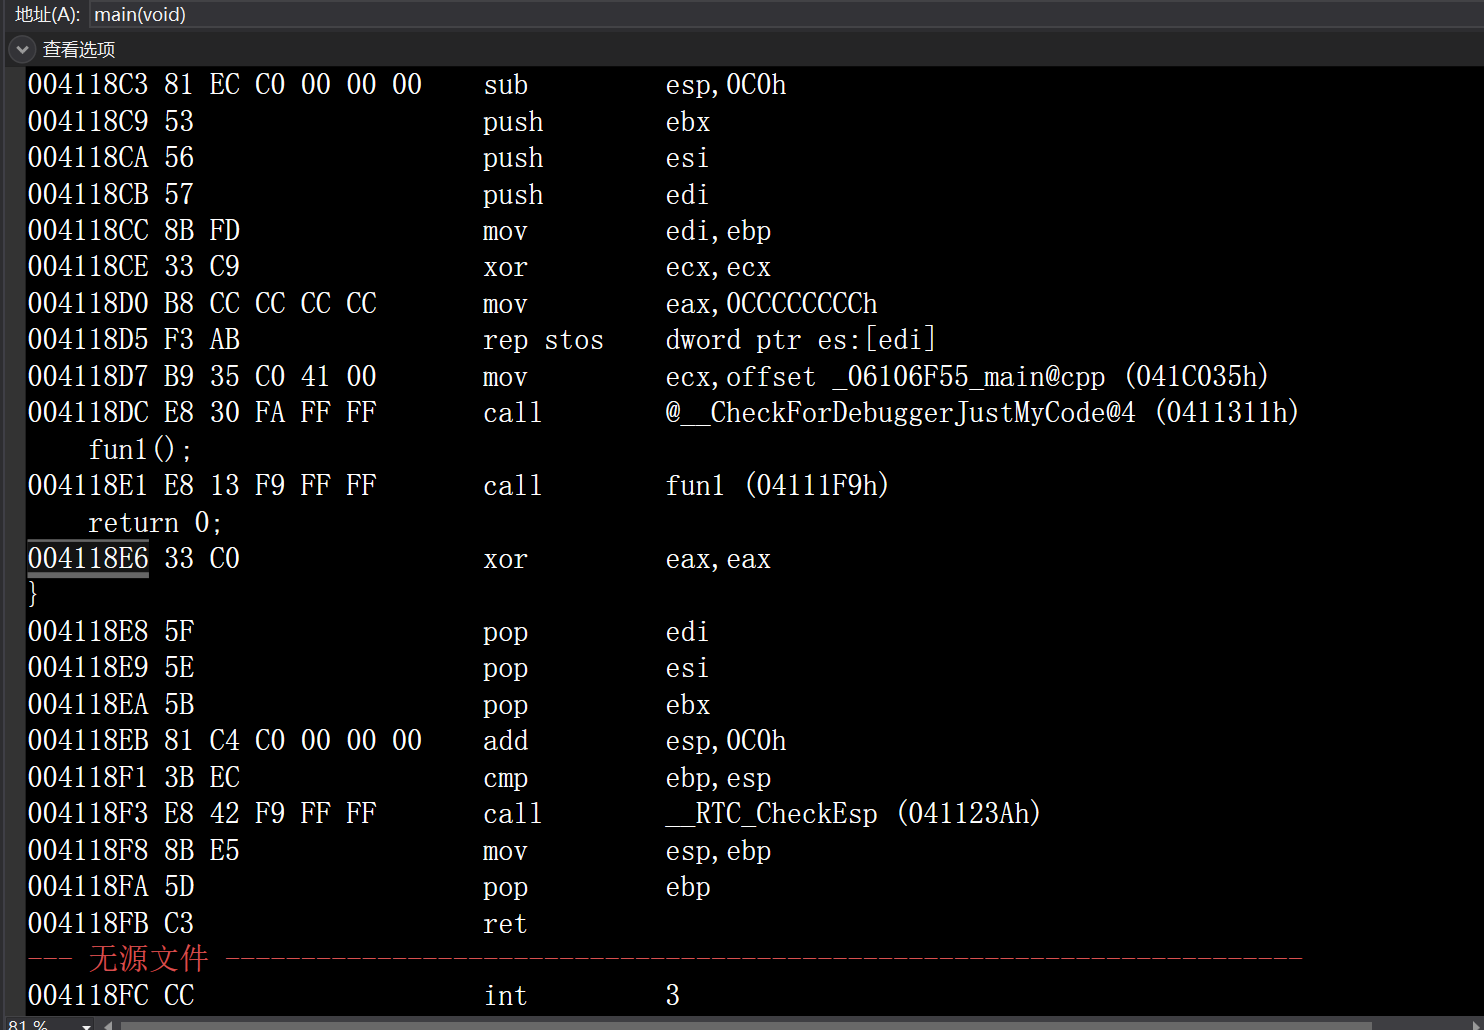
Task: Expand the 查看选项 viewing options chevron
Action: click(x=22, y=49)
